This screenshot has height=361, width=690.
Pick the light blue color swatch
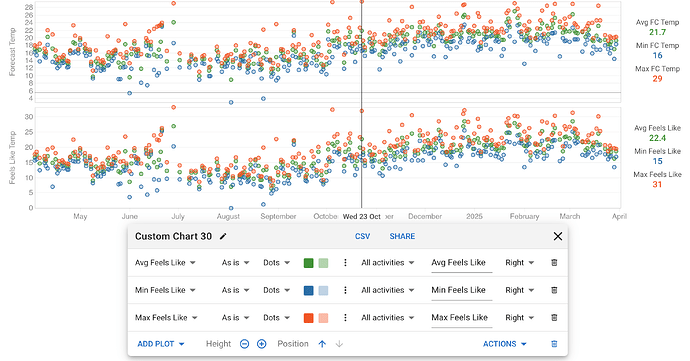click(x=323, y=290)
